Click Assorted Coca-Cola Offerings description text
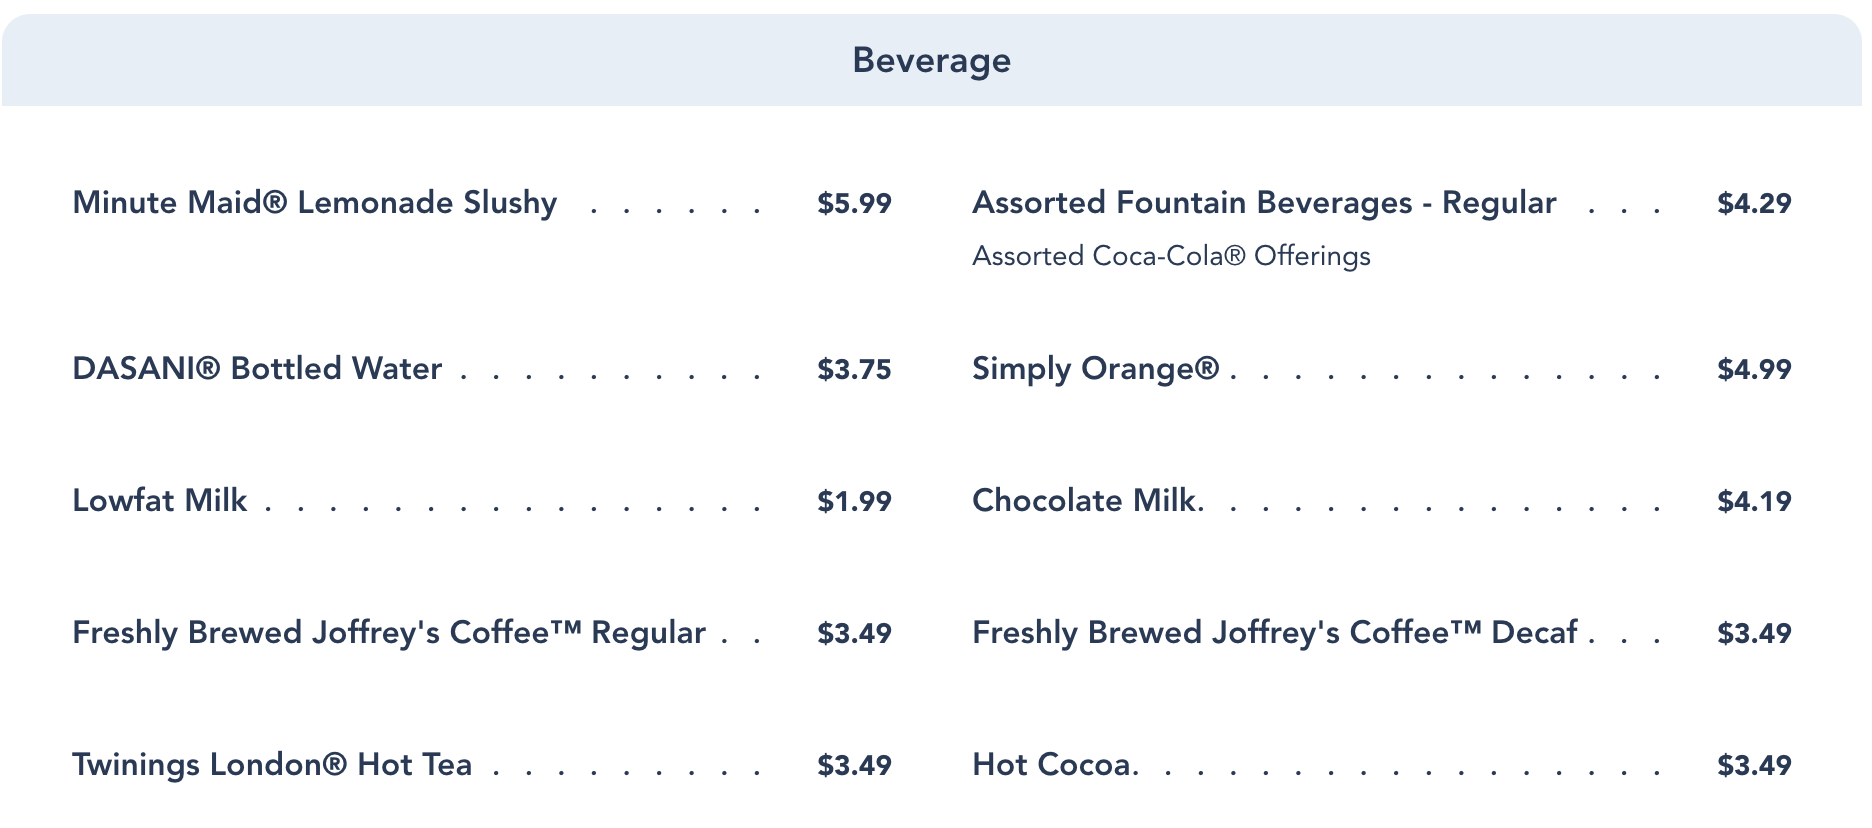The width and height of the screenshot is (1872, 828). pos(1171,256)
